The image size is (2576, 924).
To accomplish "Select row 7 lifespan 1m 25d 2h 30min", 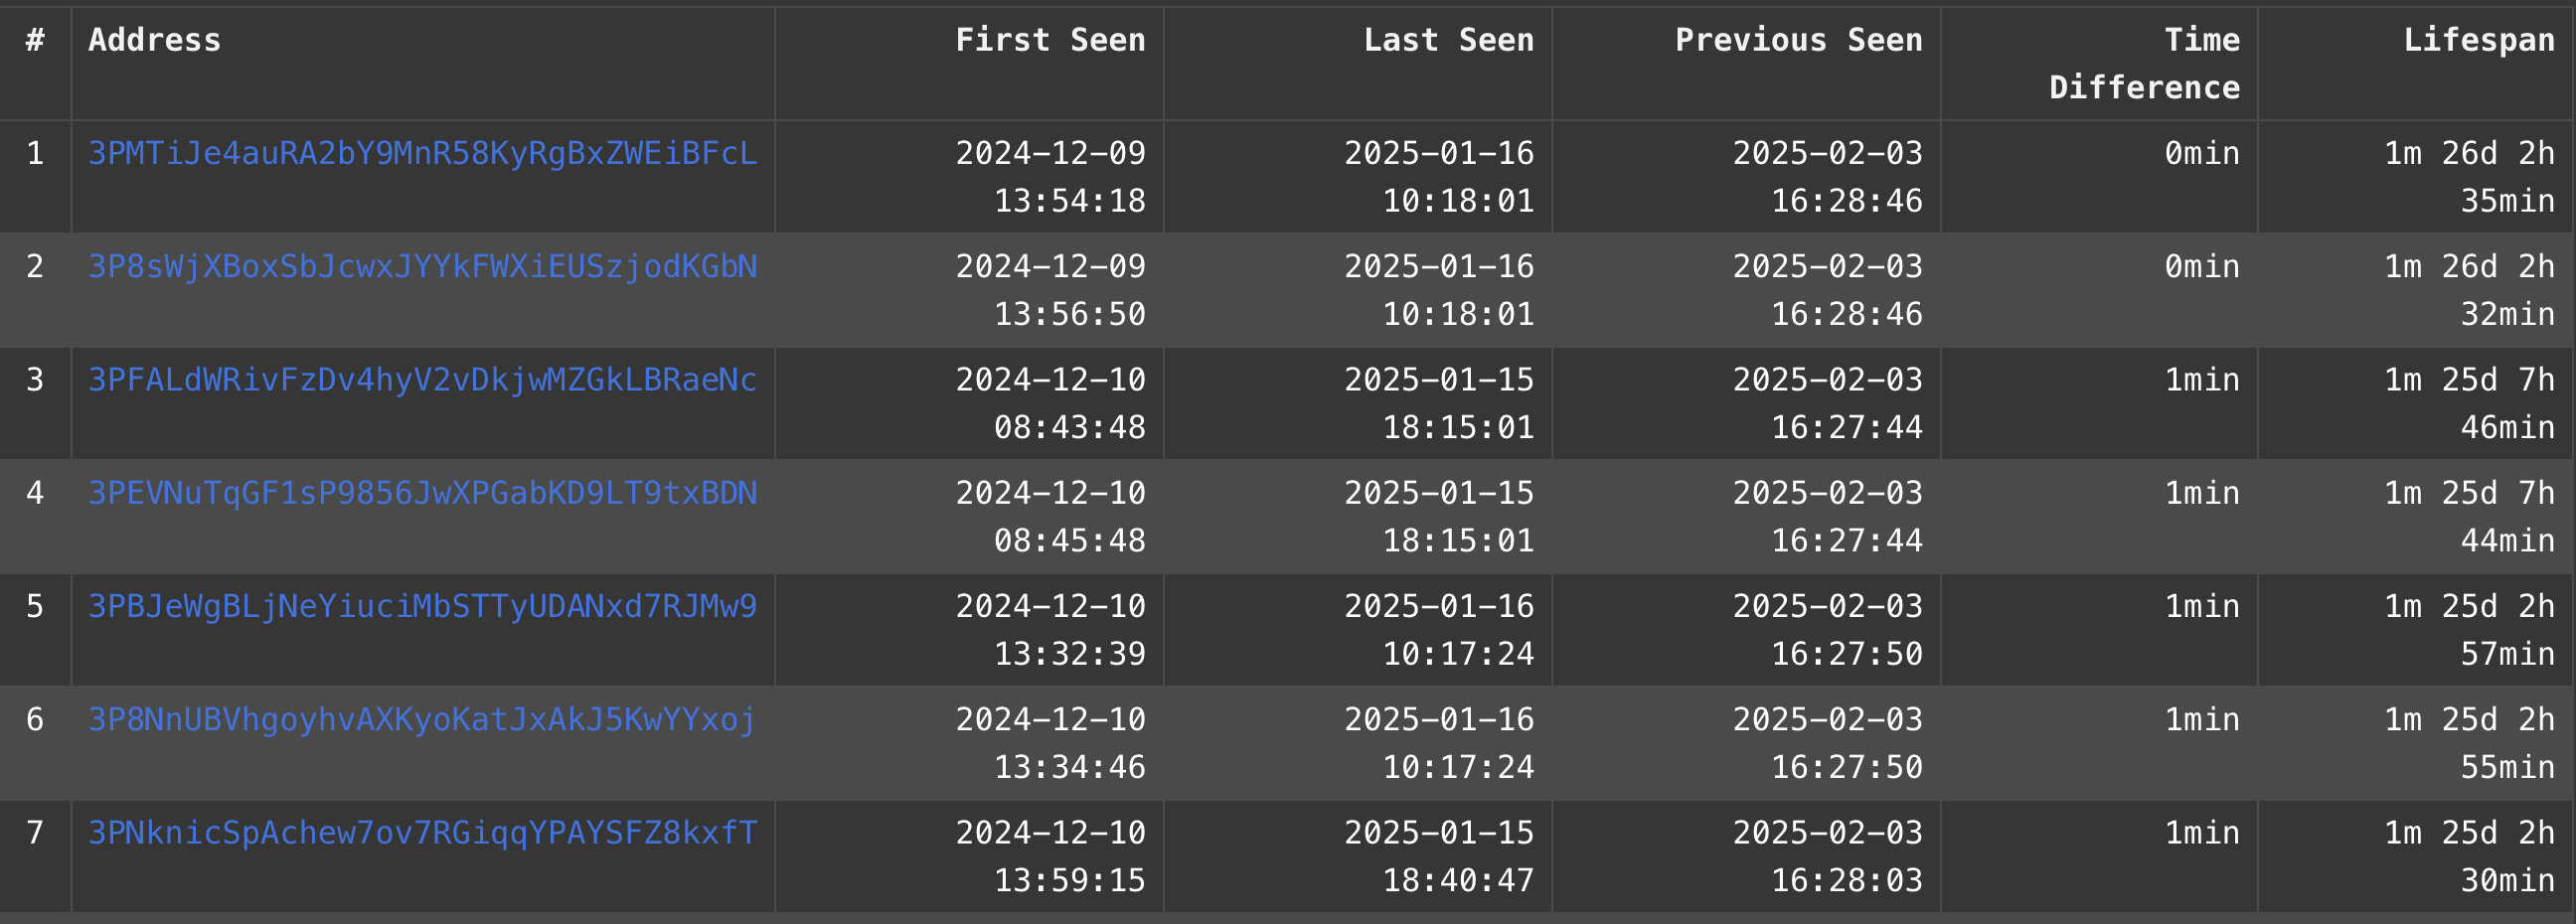I will [x=2469, y=856].
